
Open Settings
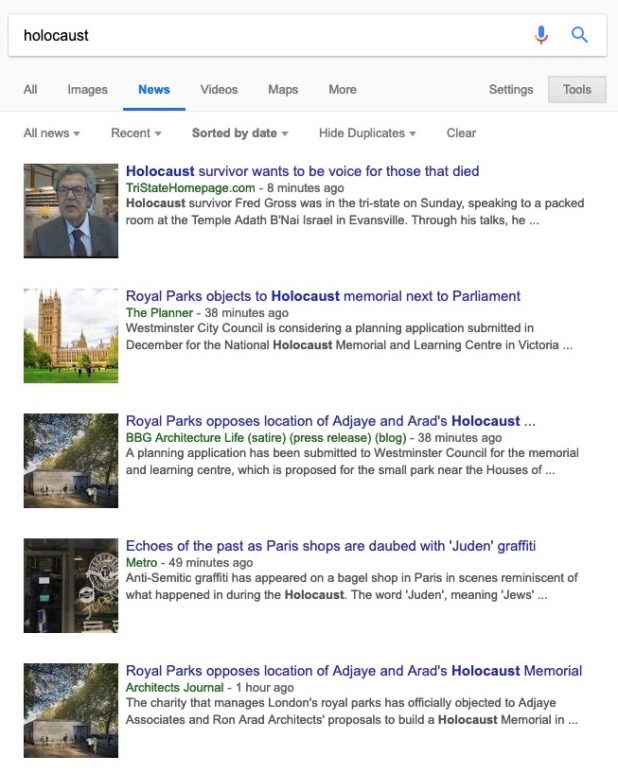511,89
